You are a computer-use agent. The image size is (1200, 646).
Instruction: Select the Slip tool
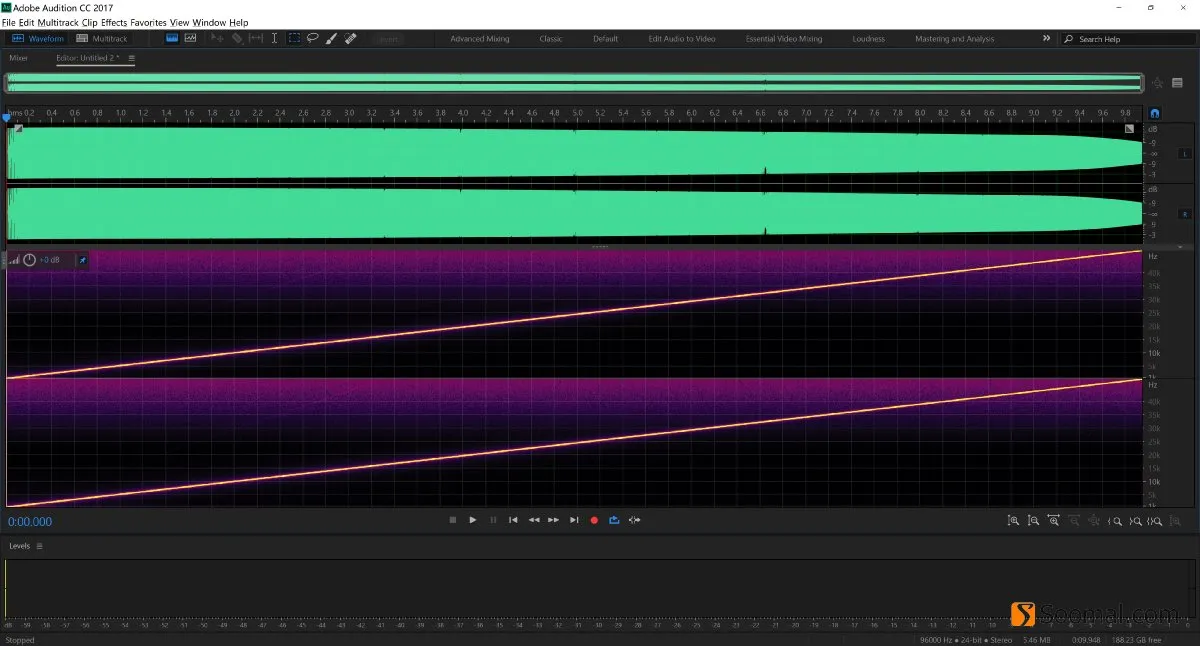pyautogui.click(x=256, y=38)
